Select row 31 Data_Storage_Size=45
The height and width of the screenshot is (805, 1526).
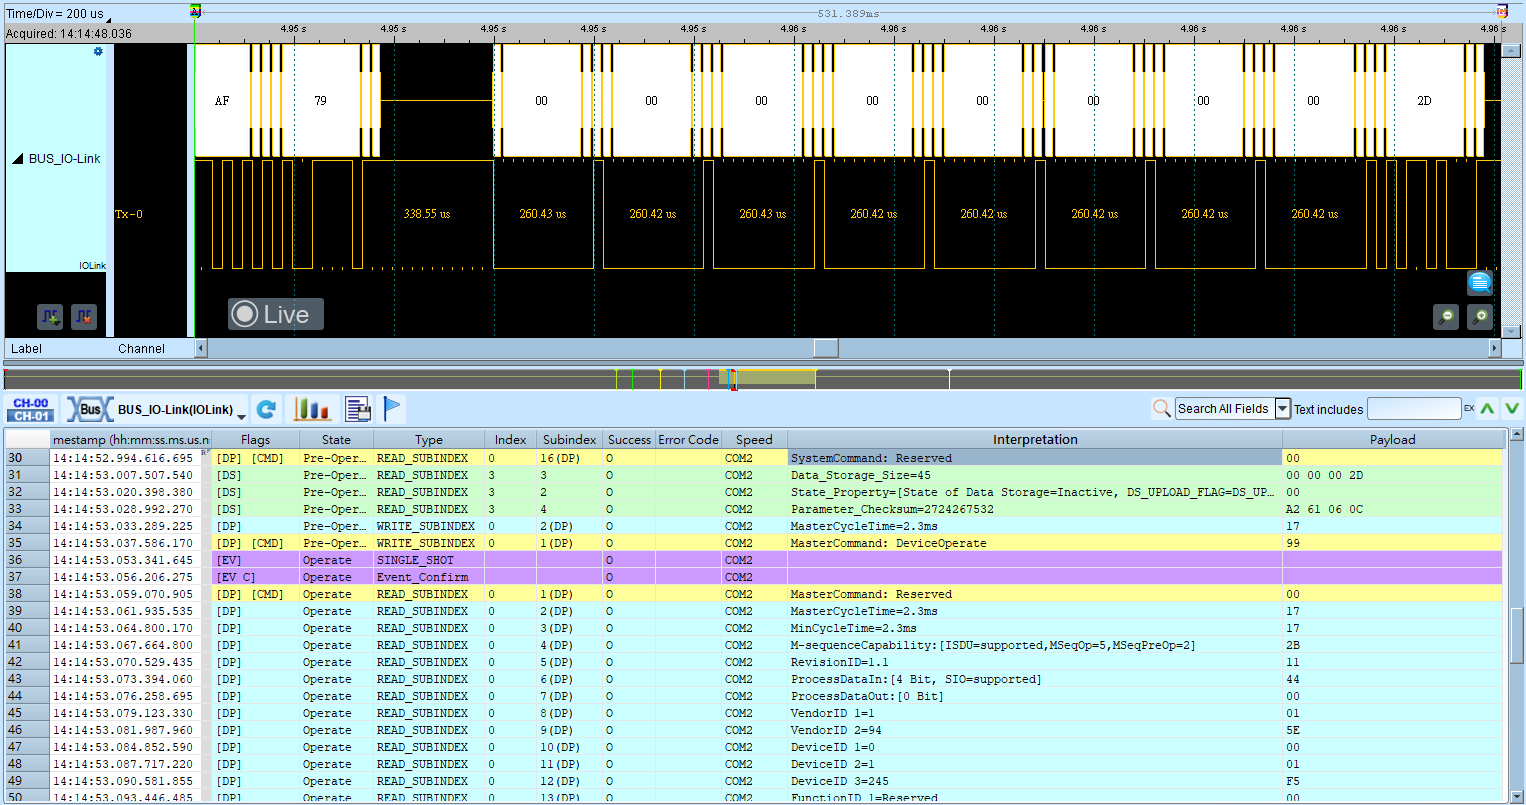click(x=755, y=475)
